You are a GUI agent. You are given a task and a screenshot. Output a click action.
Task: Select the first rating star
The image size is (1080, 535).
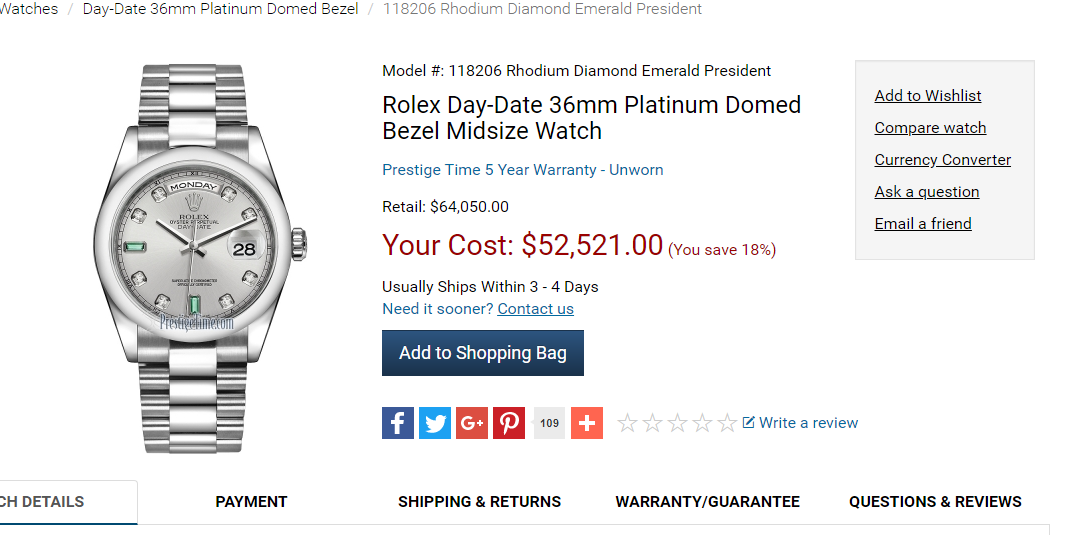tap(627, 423)
